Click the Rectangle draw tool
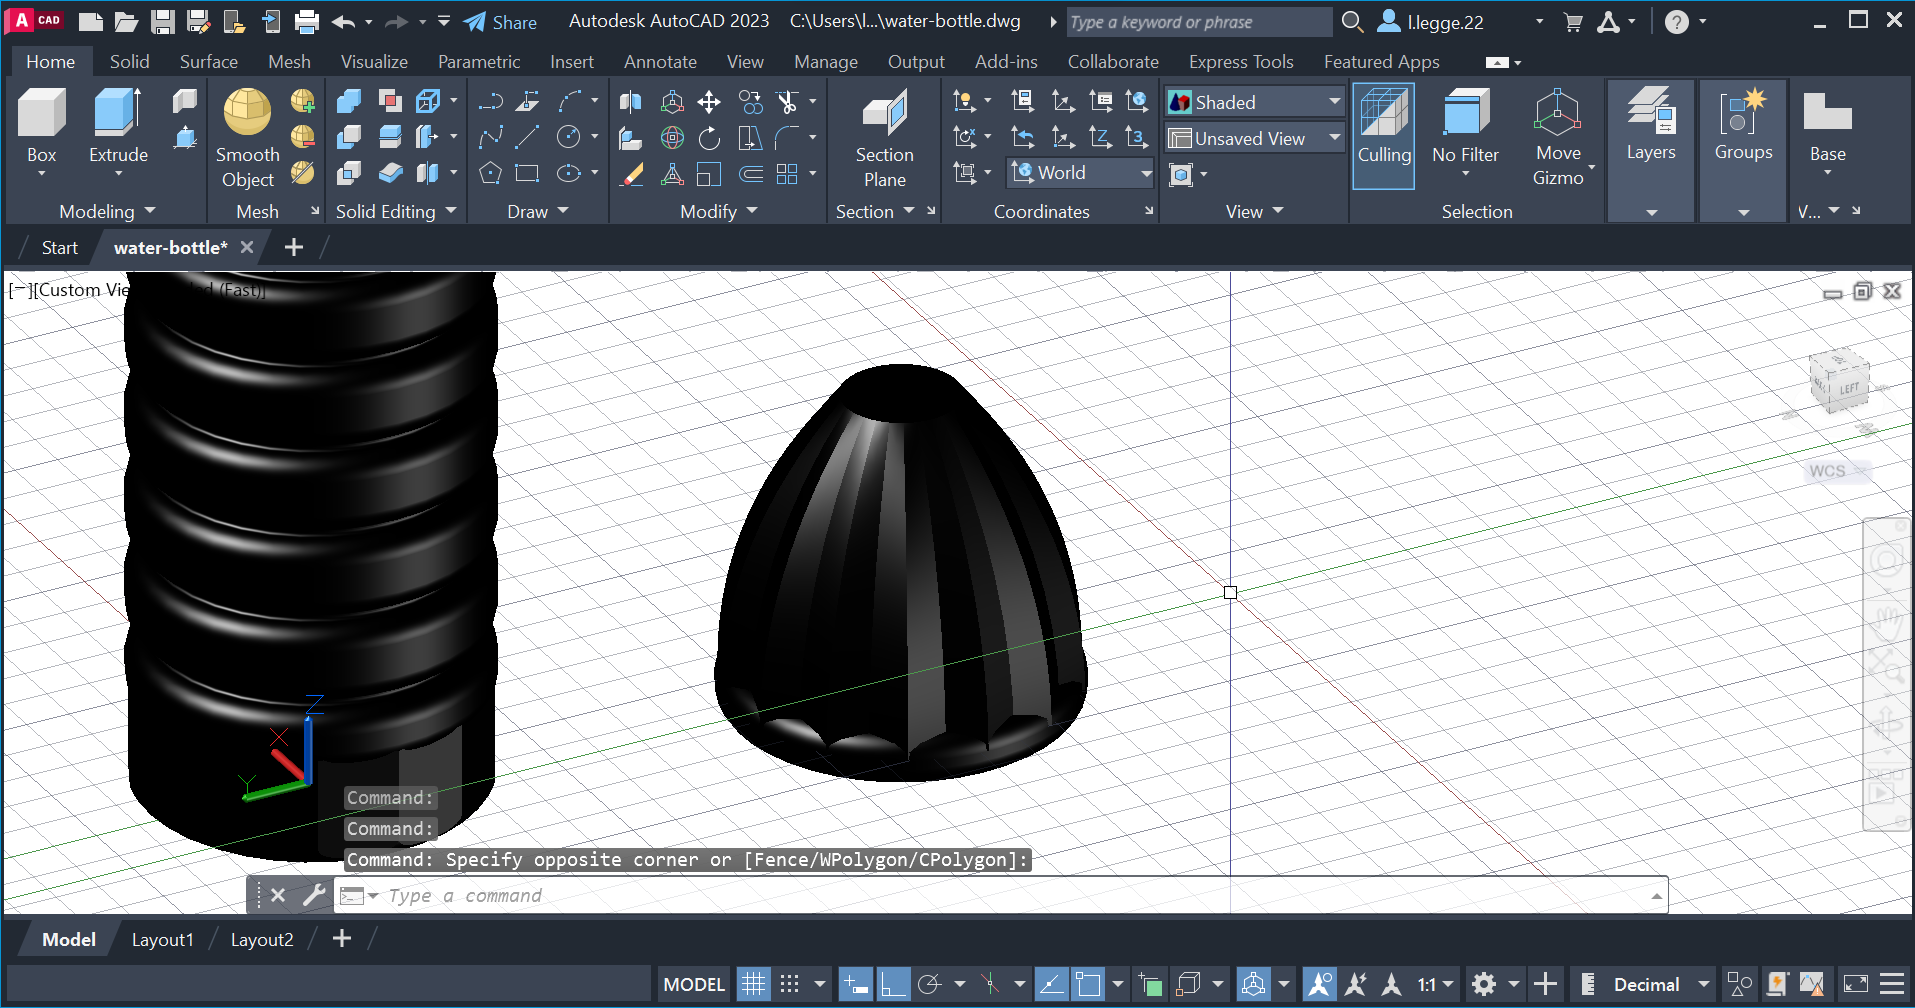This screenshot has height=1008, width=1915. (527, 174)
